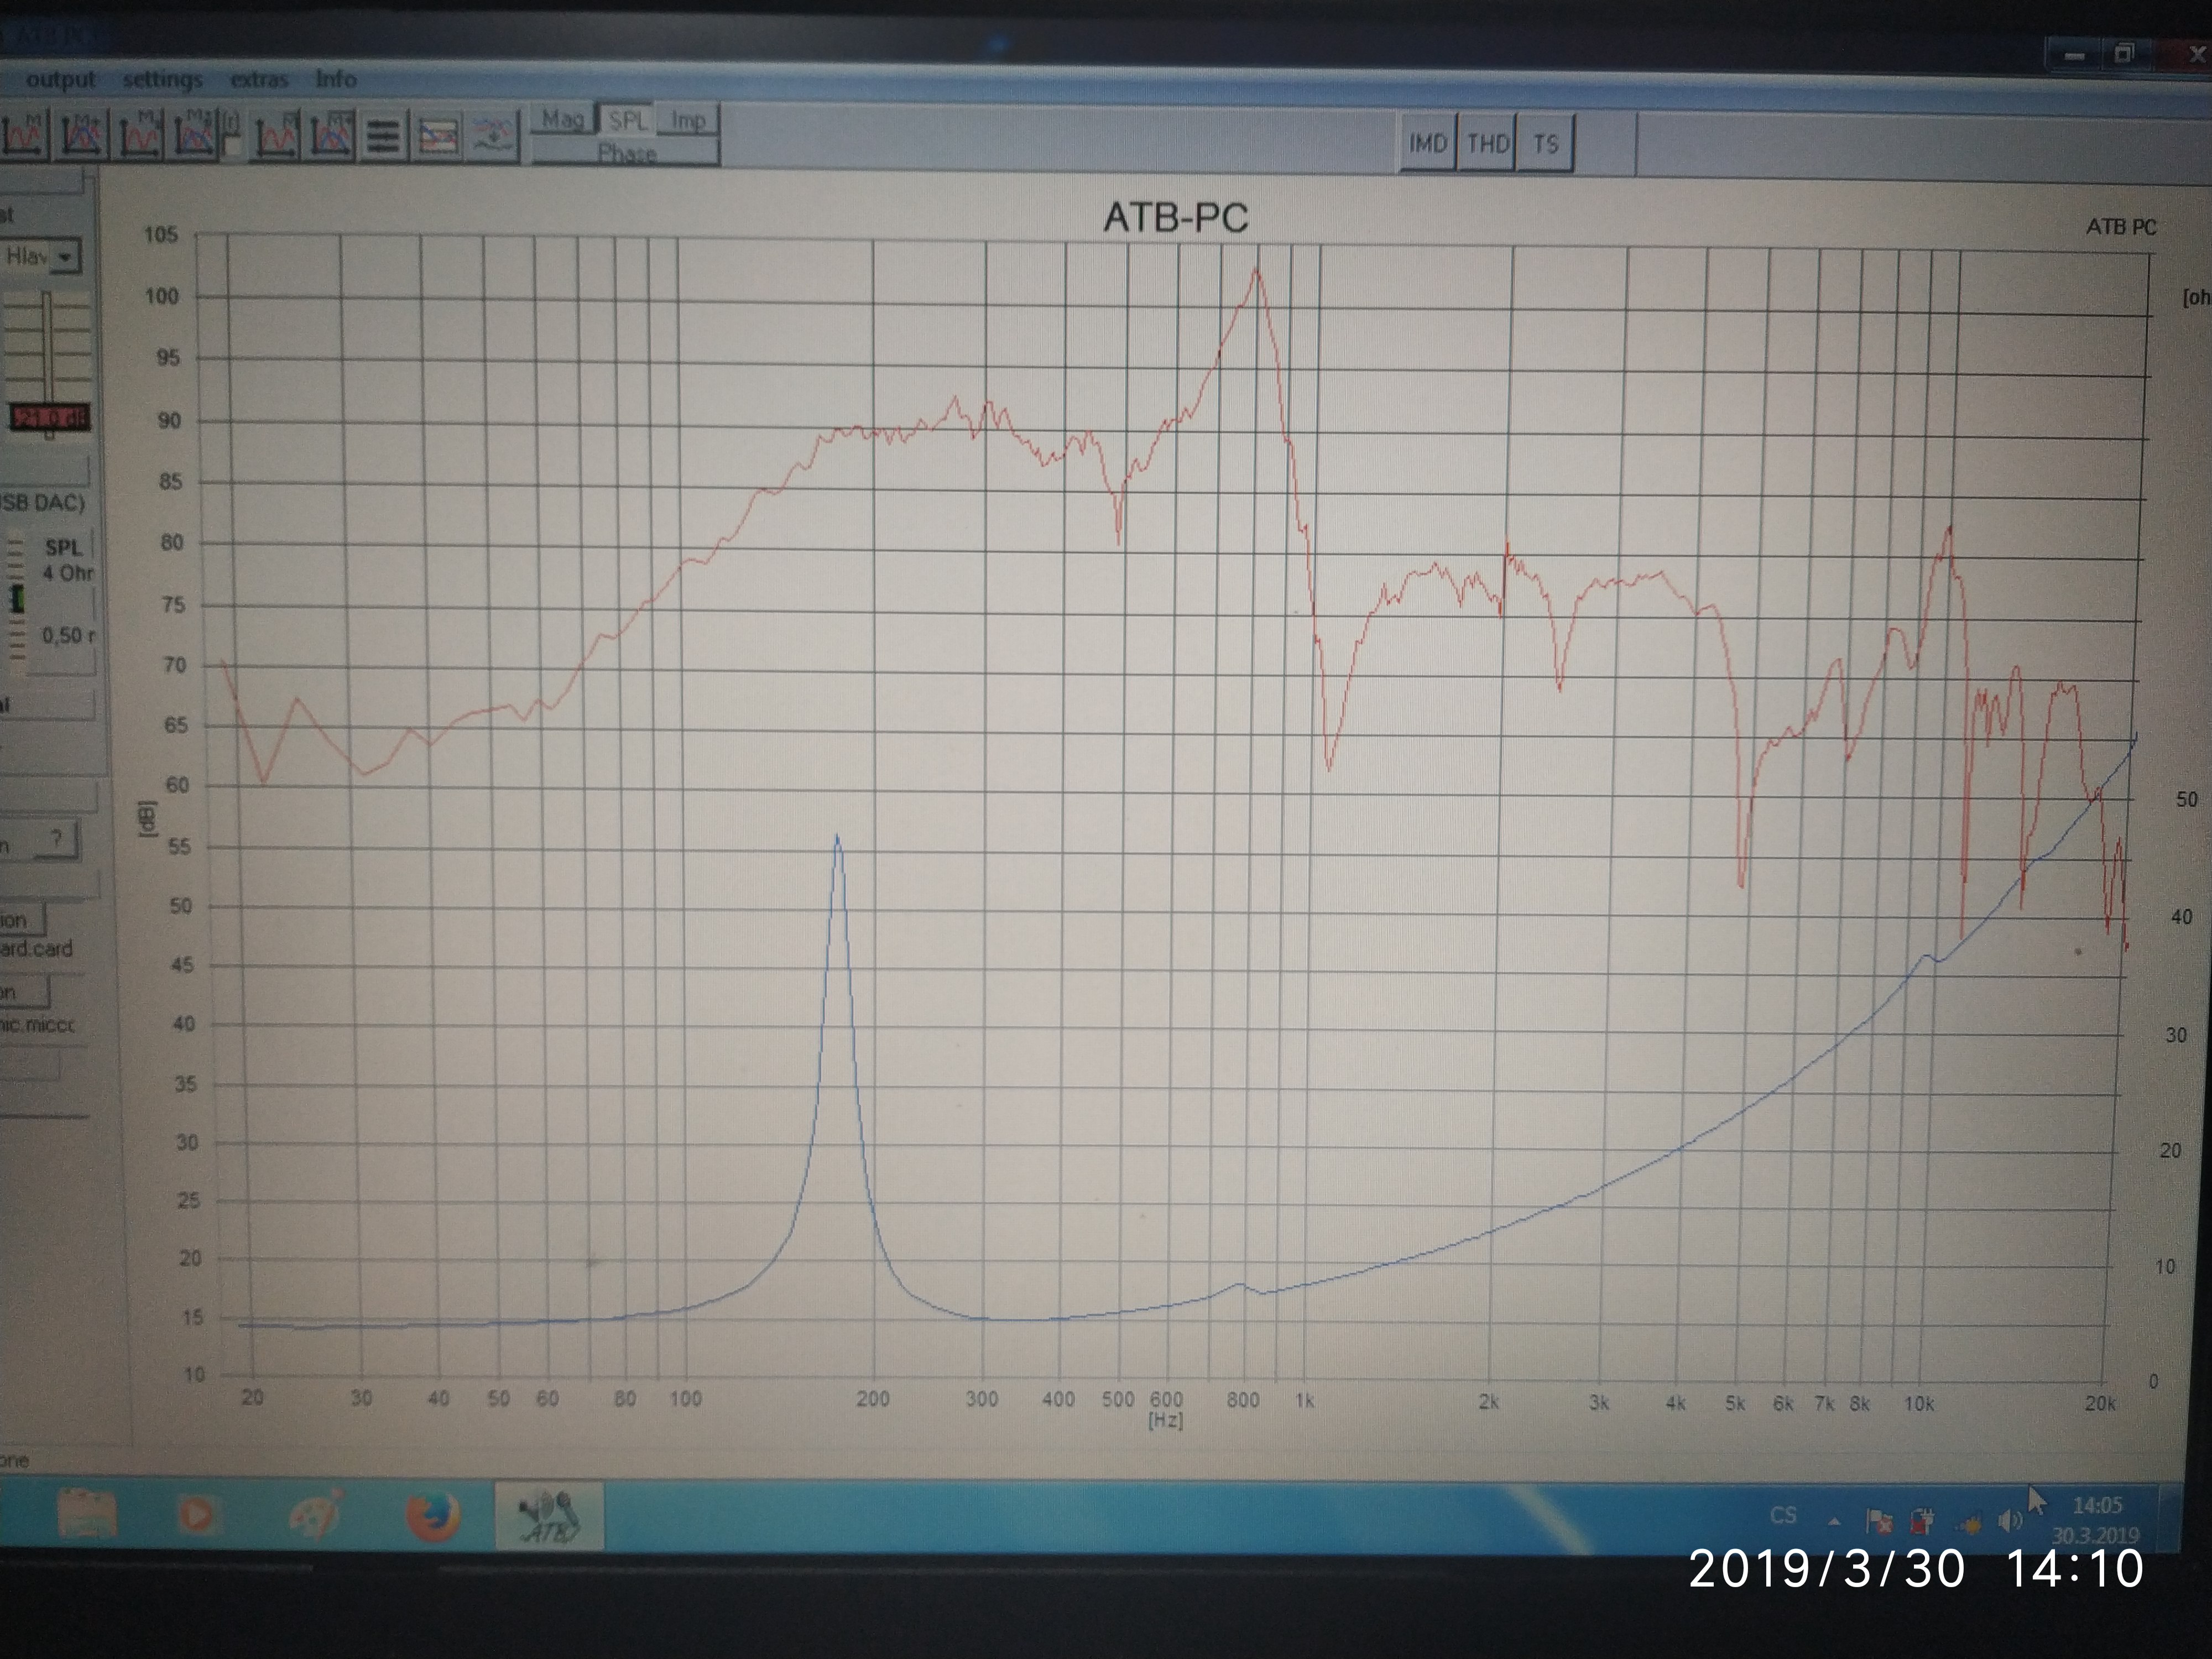The image size is (2212, 1659).
Task: Click the '[Hz]' frequency axis label
Action: [1165, 1420]
